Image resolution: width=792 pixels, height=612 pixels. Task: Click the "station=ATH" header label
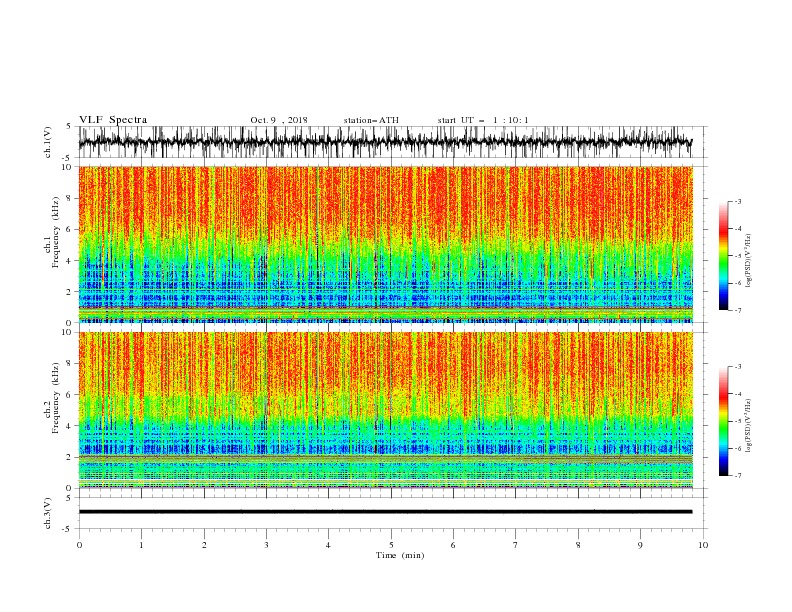tap(371, 120)
